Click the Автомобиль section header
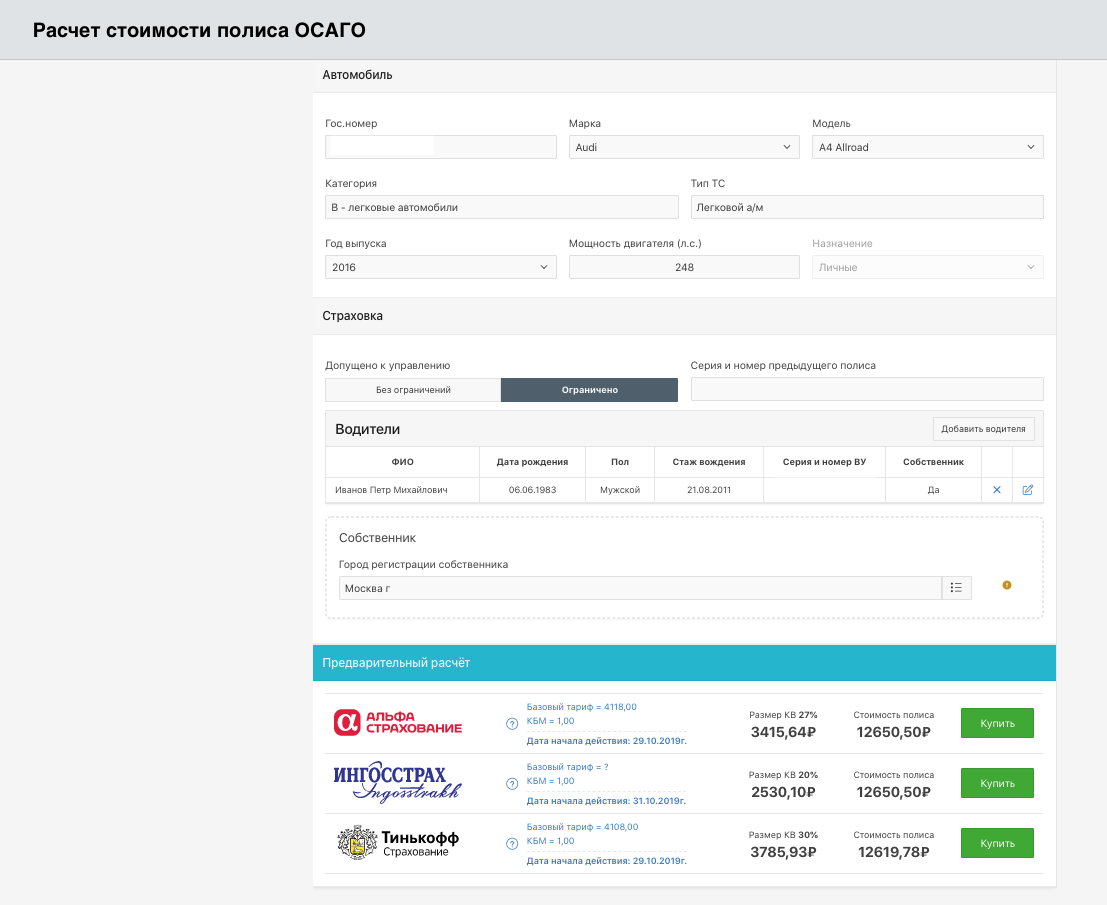 pos(684,76)
